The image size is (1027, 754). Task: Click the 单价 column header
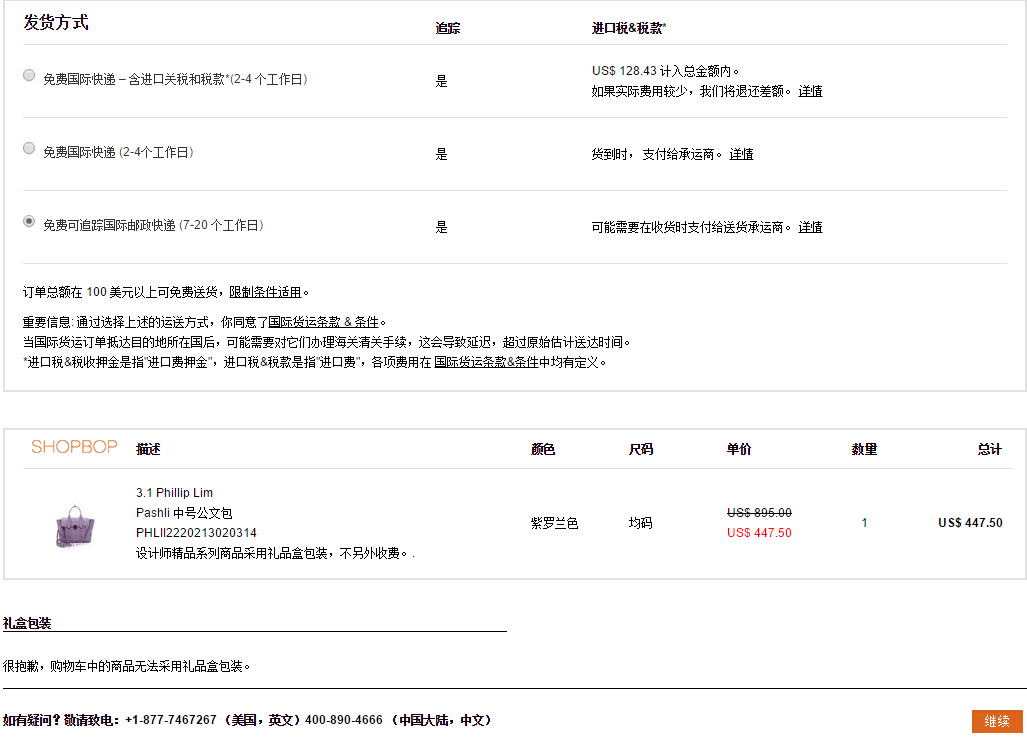pyautogui.click(x=739, y=449)
